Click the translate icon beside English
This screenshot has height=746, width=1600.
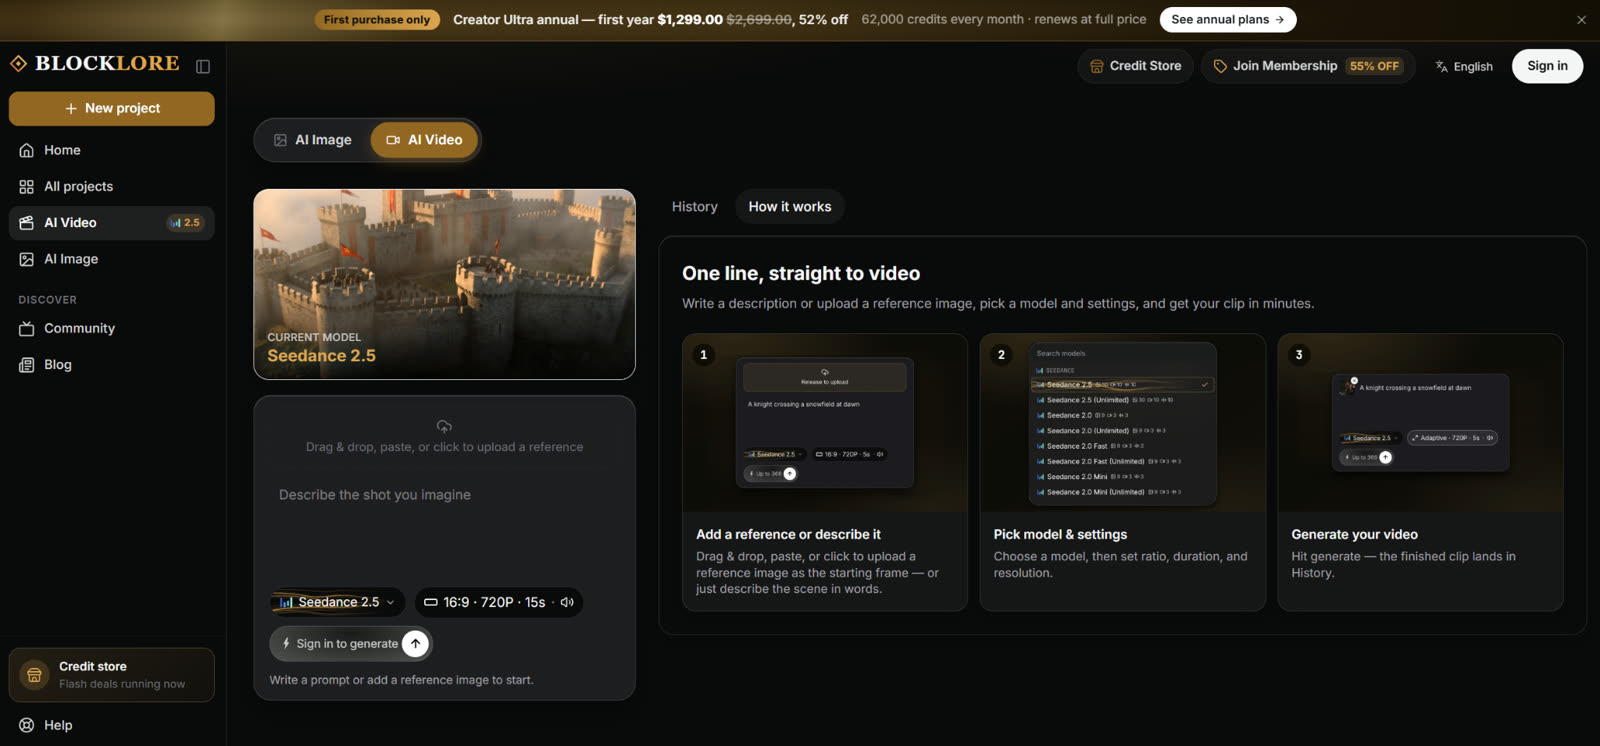[1442, 67]
